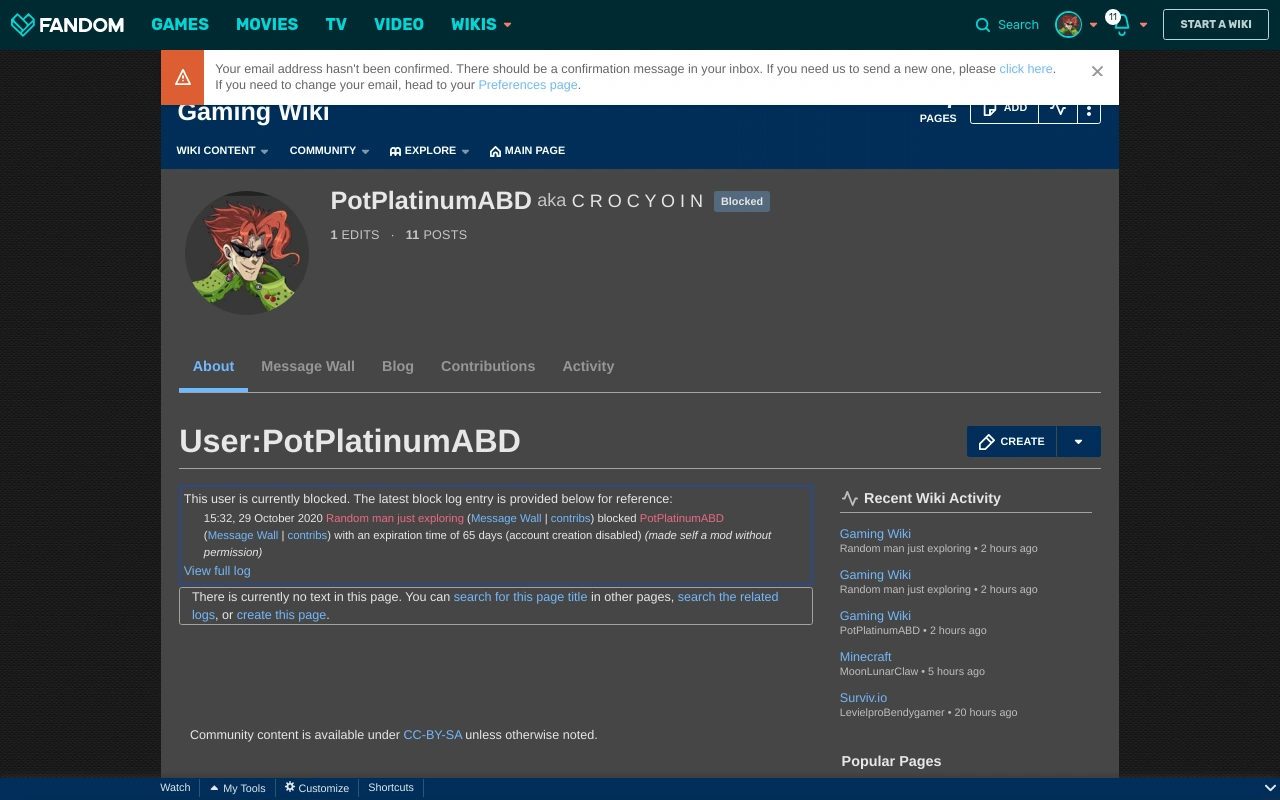This screenshot has width=1280, height=800.
Task: Click 'search for this page title' link
Action: pos(520,597)
